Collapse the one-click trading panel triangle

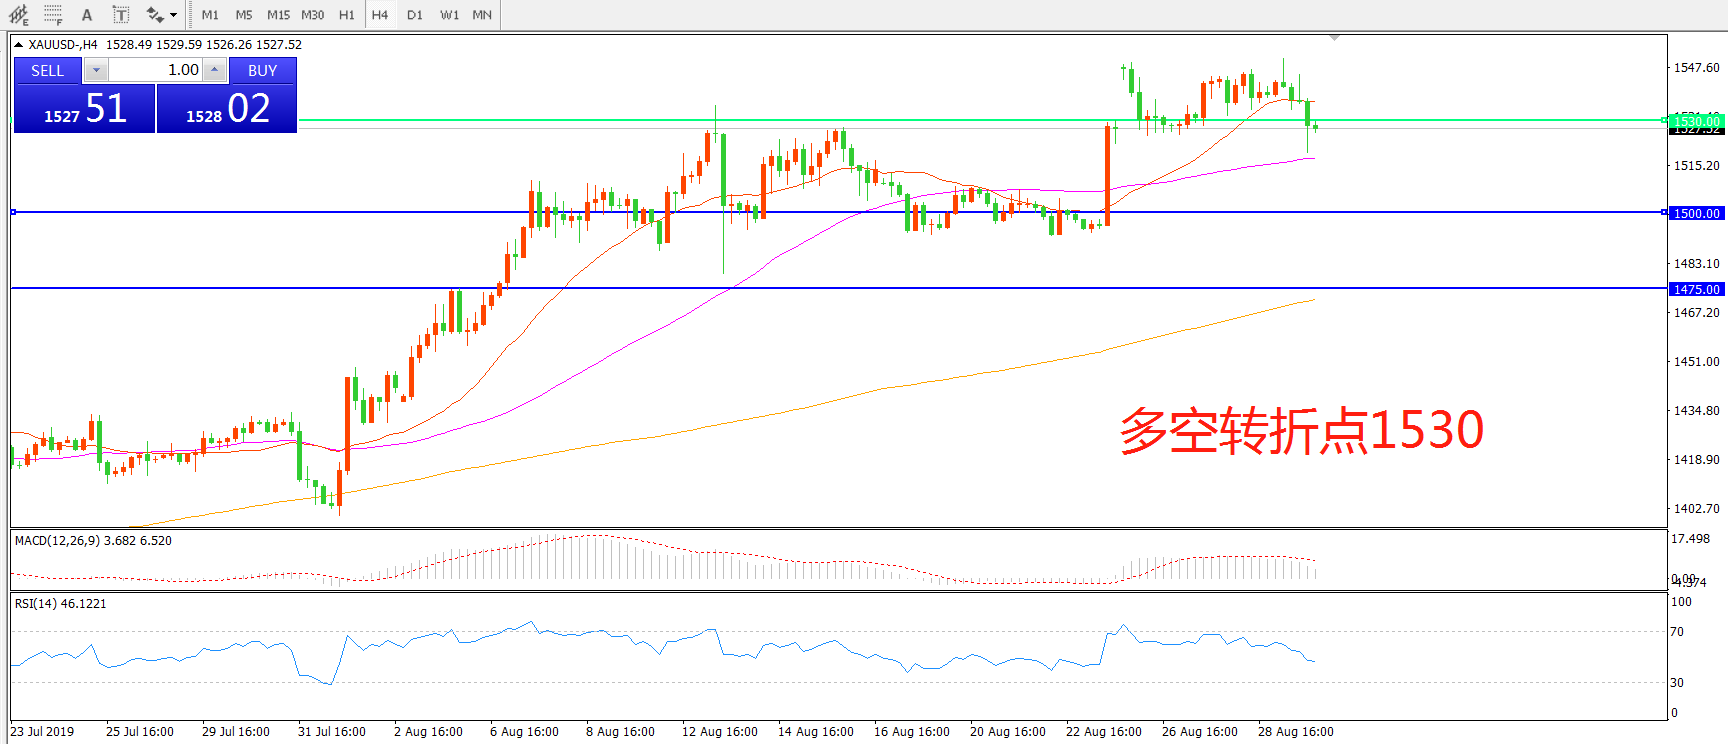18,45
